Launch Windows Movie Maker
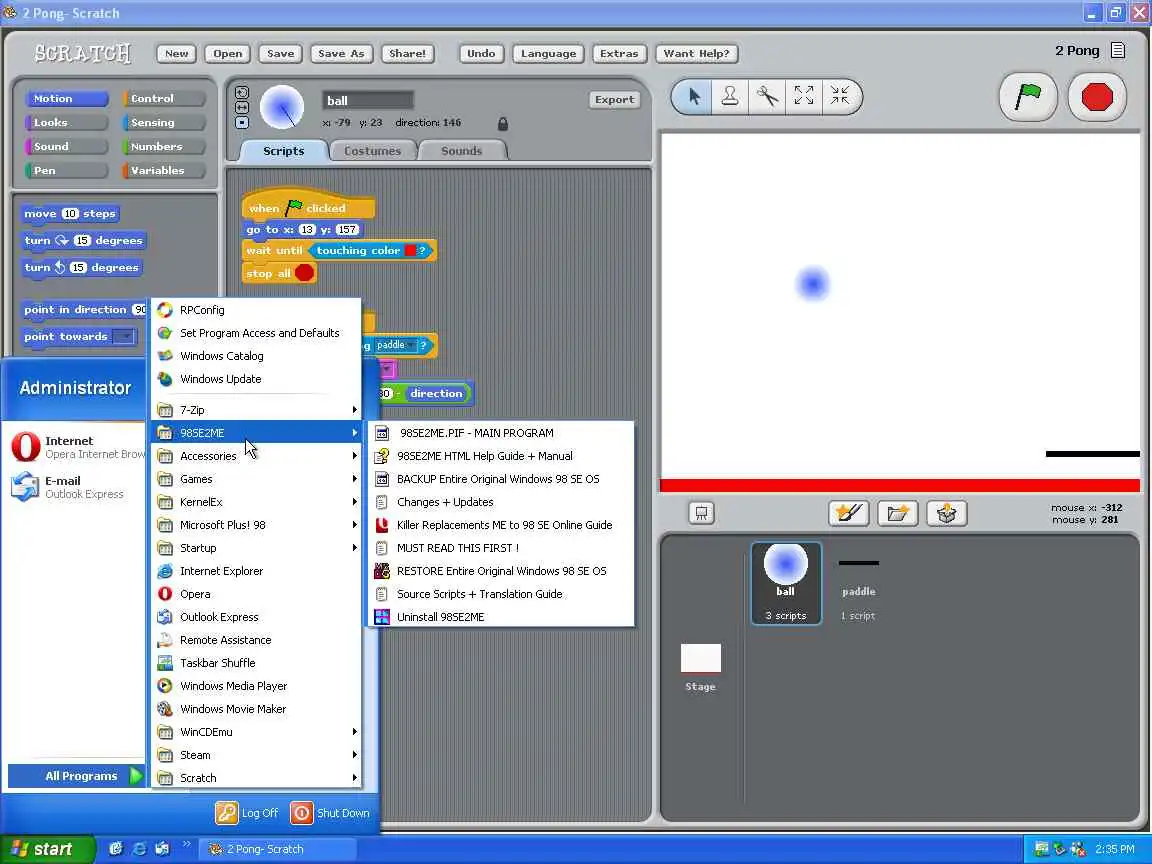The width and height of the screenshot is (1152, 864). [256, 709]
